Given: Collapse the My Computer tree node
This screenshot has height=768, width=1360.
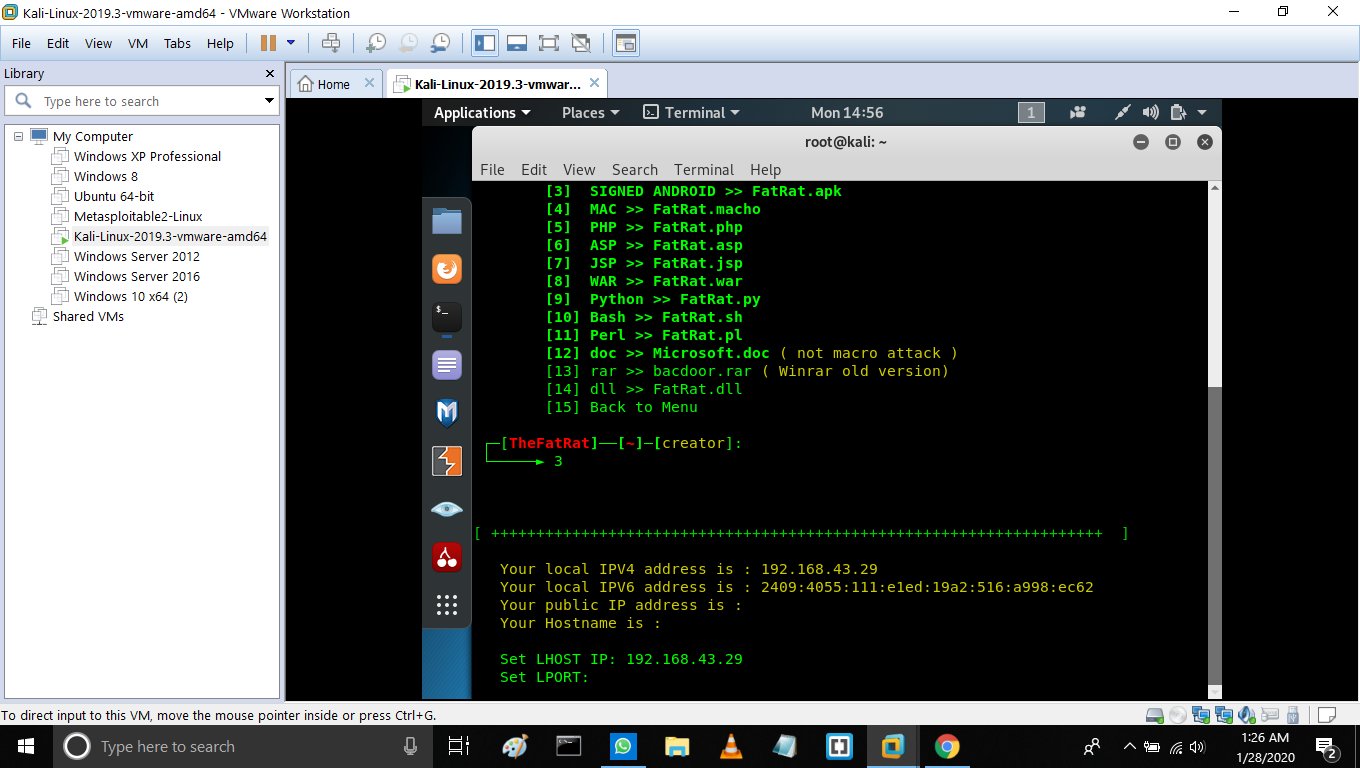Looking at the screenshot, I should point(18,136).
